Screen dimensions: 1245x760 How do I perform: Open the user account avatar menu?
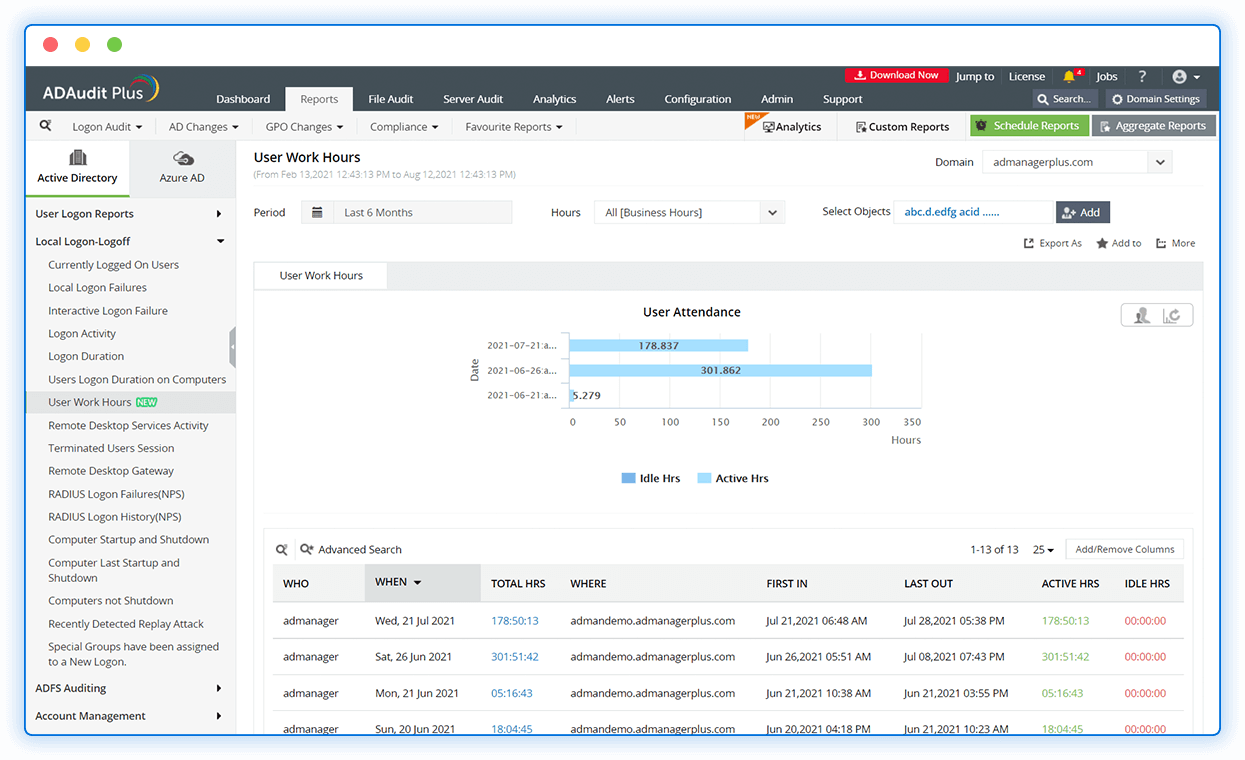[x=1186, y=76]
